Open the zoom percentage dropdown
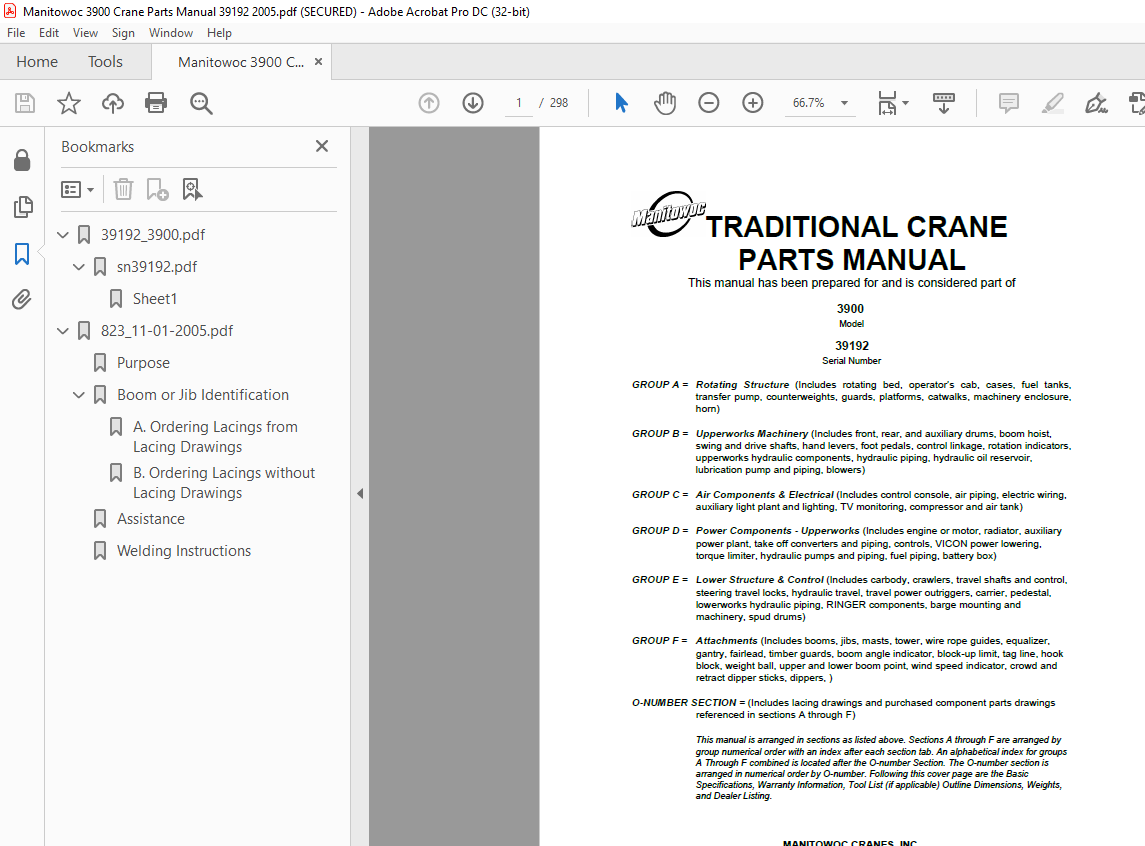The height and width of the screenshot is (846, 1145). (x=845, y=103)
